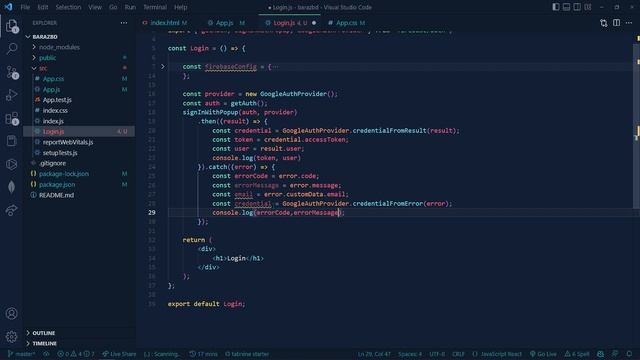Click the compare changes icon in editor toolbar

604,23
